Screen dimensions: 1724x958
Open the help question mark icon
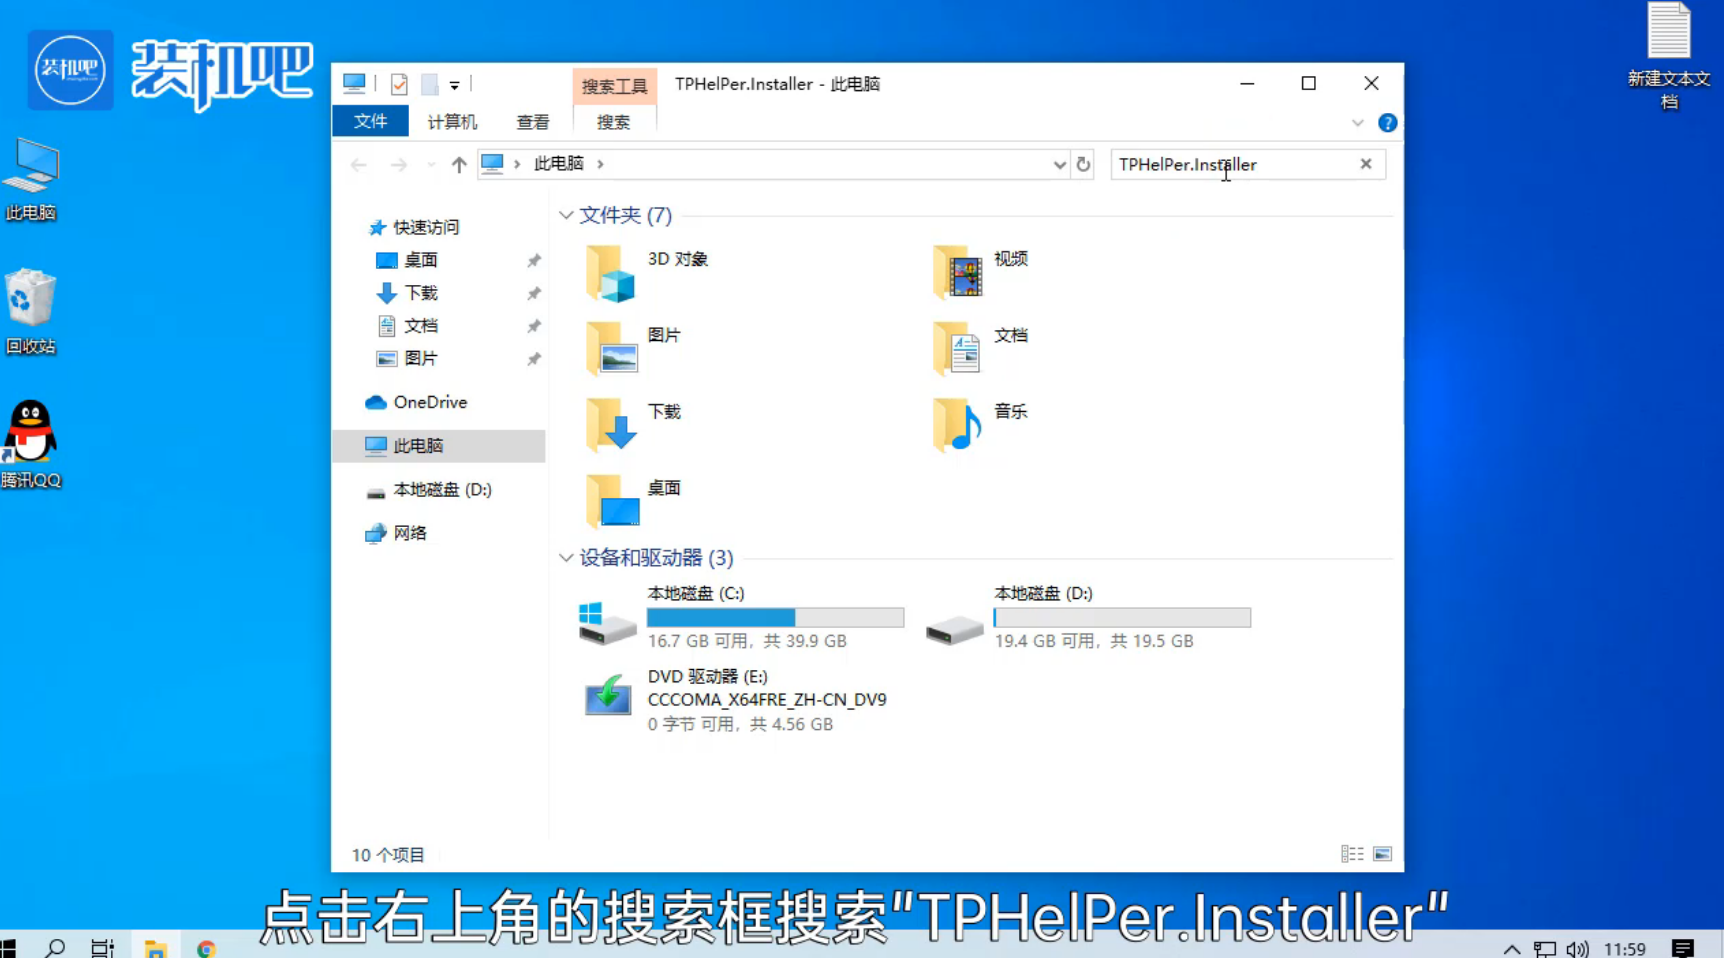(x=1387, y=123)
